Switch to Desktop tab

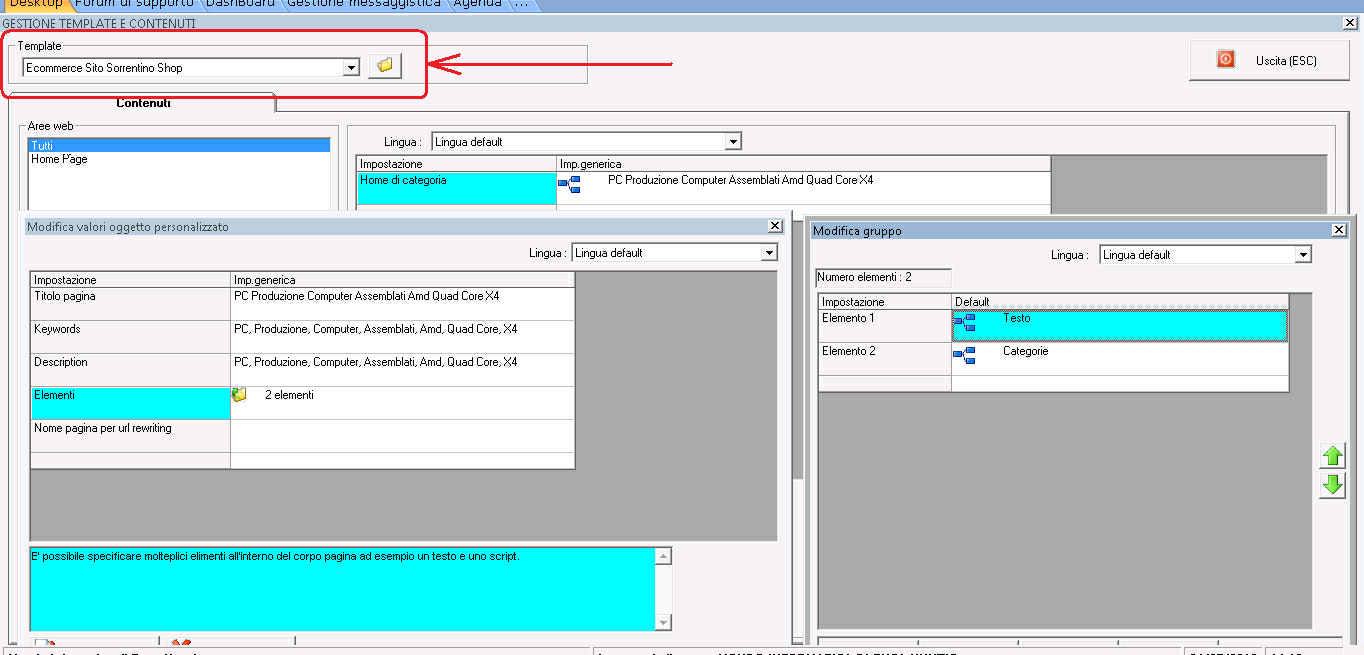pyautogui.click(x=35, y=4)
